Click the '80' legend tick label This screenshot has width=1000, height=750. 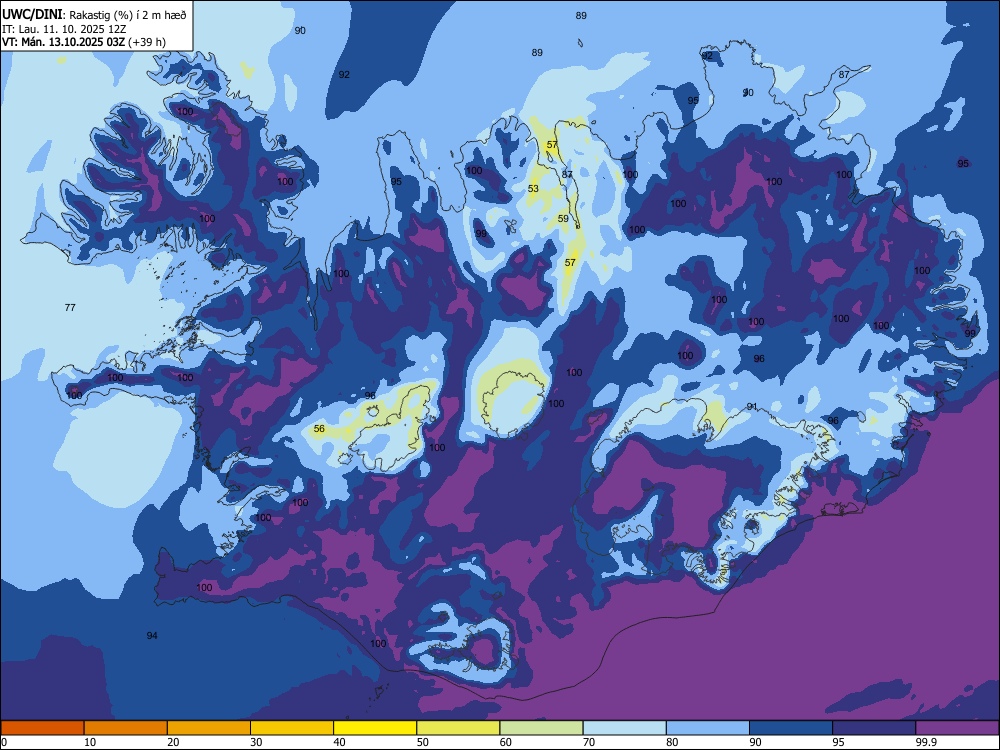[672, 742]
